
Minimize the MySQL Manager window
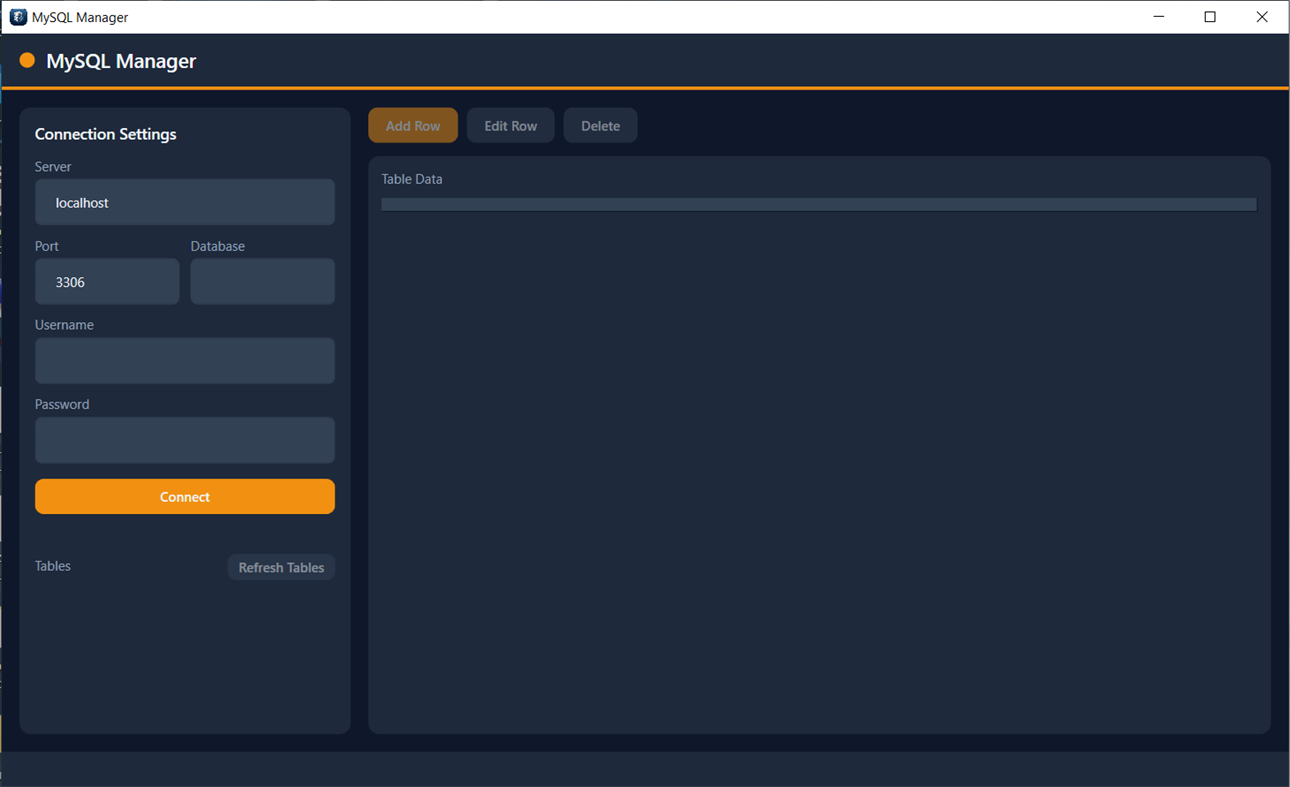(1159, 17)
